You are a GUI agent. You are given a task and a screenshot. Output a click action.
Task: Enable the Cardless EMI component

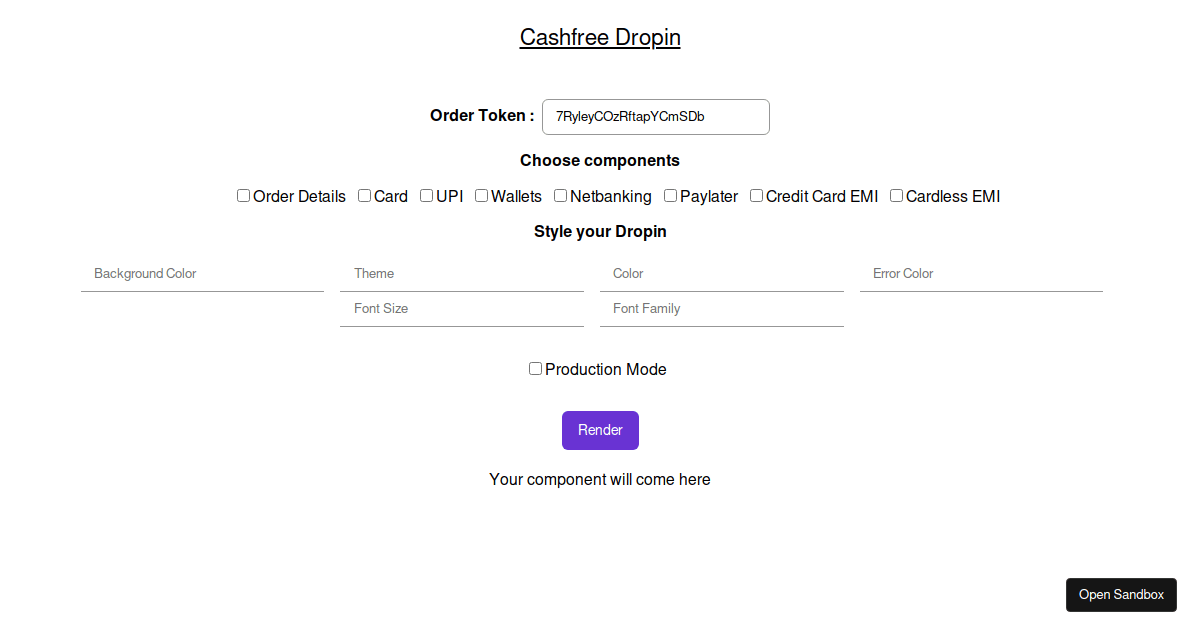896,195
